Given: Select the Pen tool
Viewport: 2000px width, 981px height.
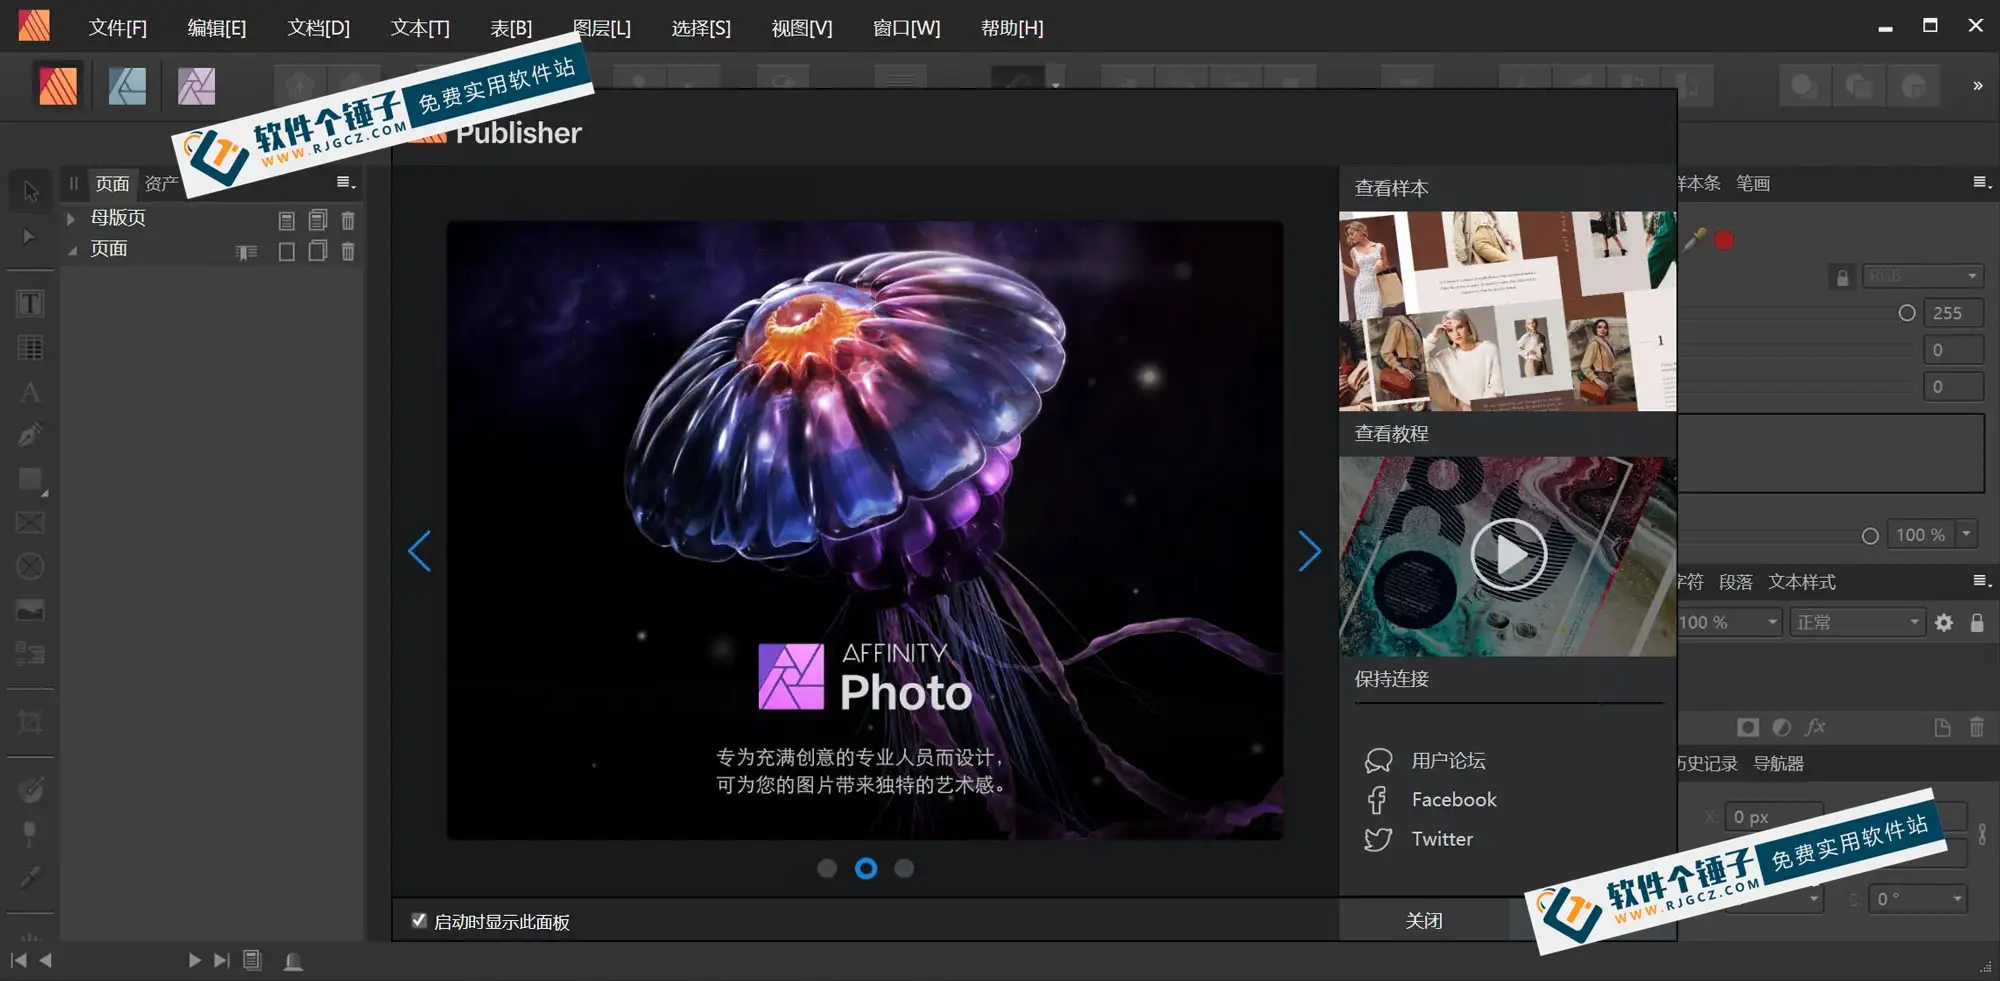Looking at the screenshot, I should [30, 434].
